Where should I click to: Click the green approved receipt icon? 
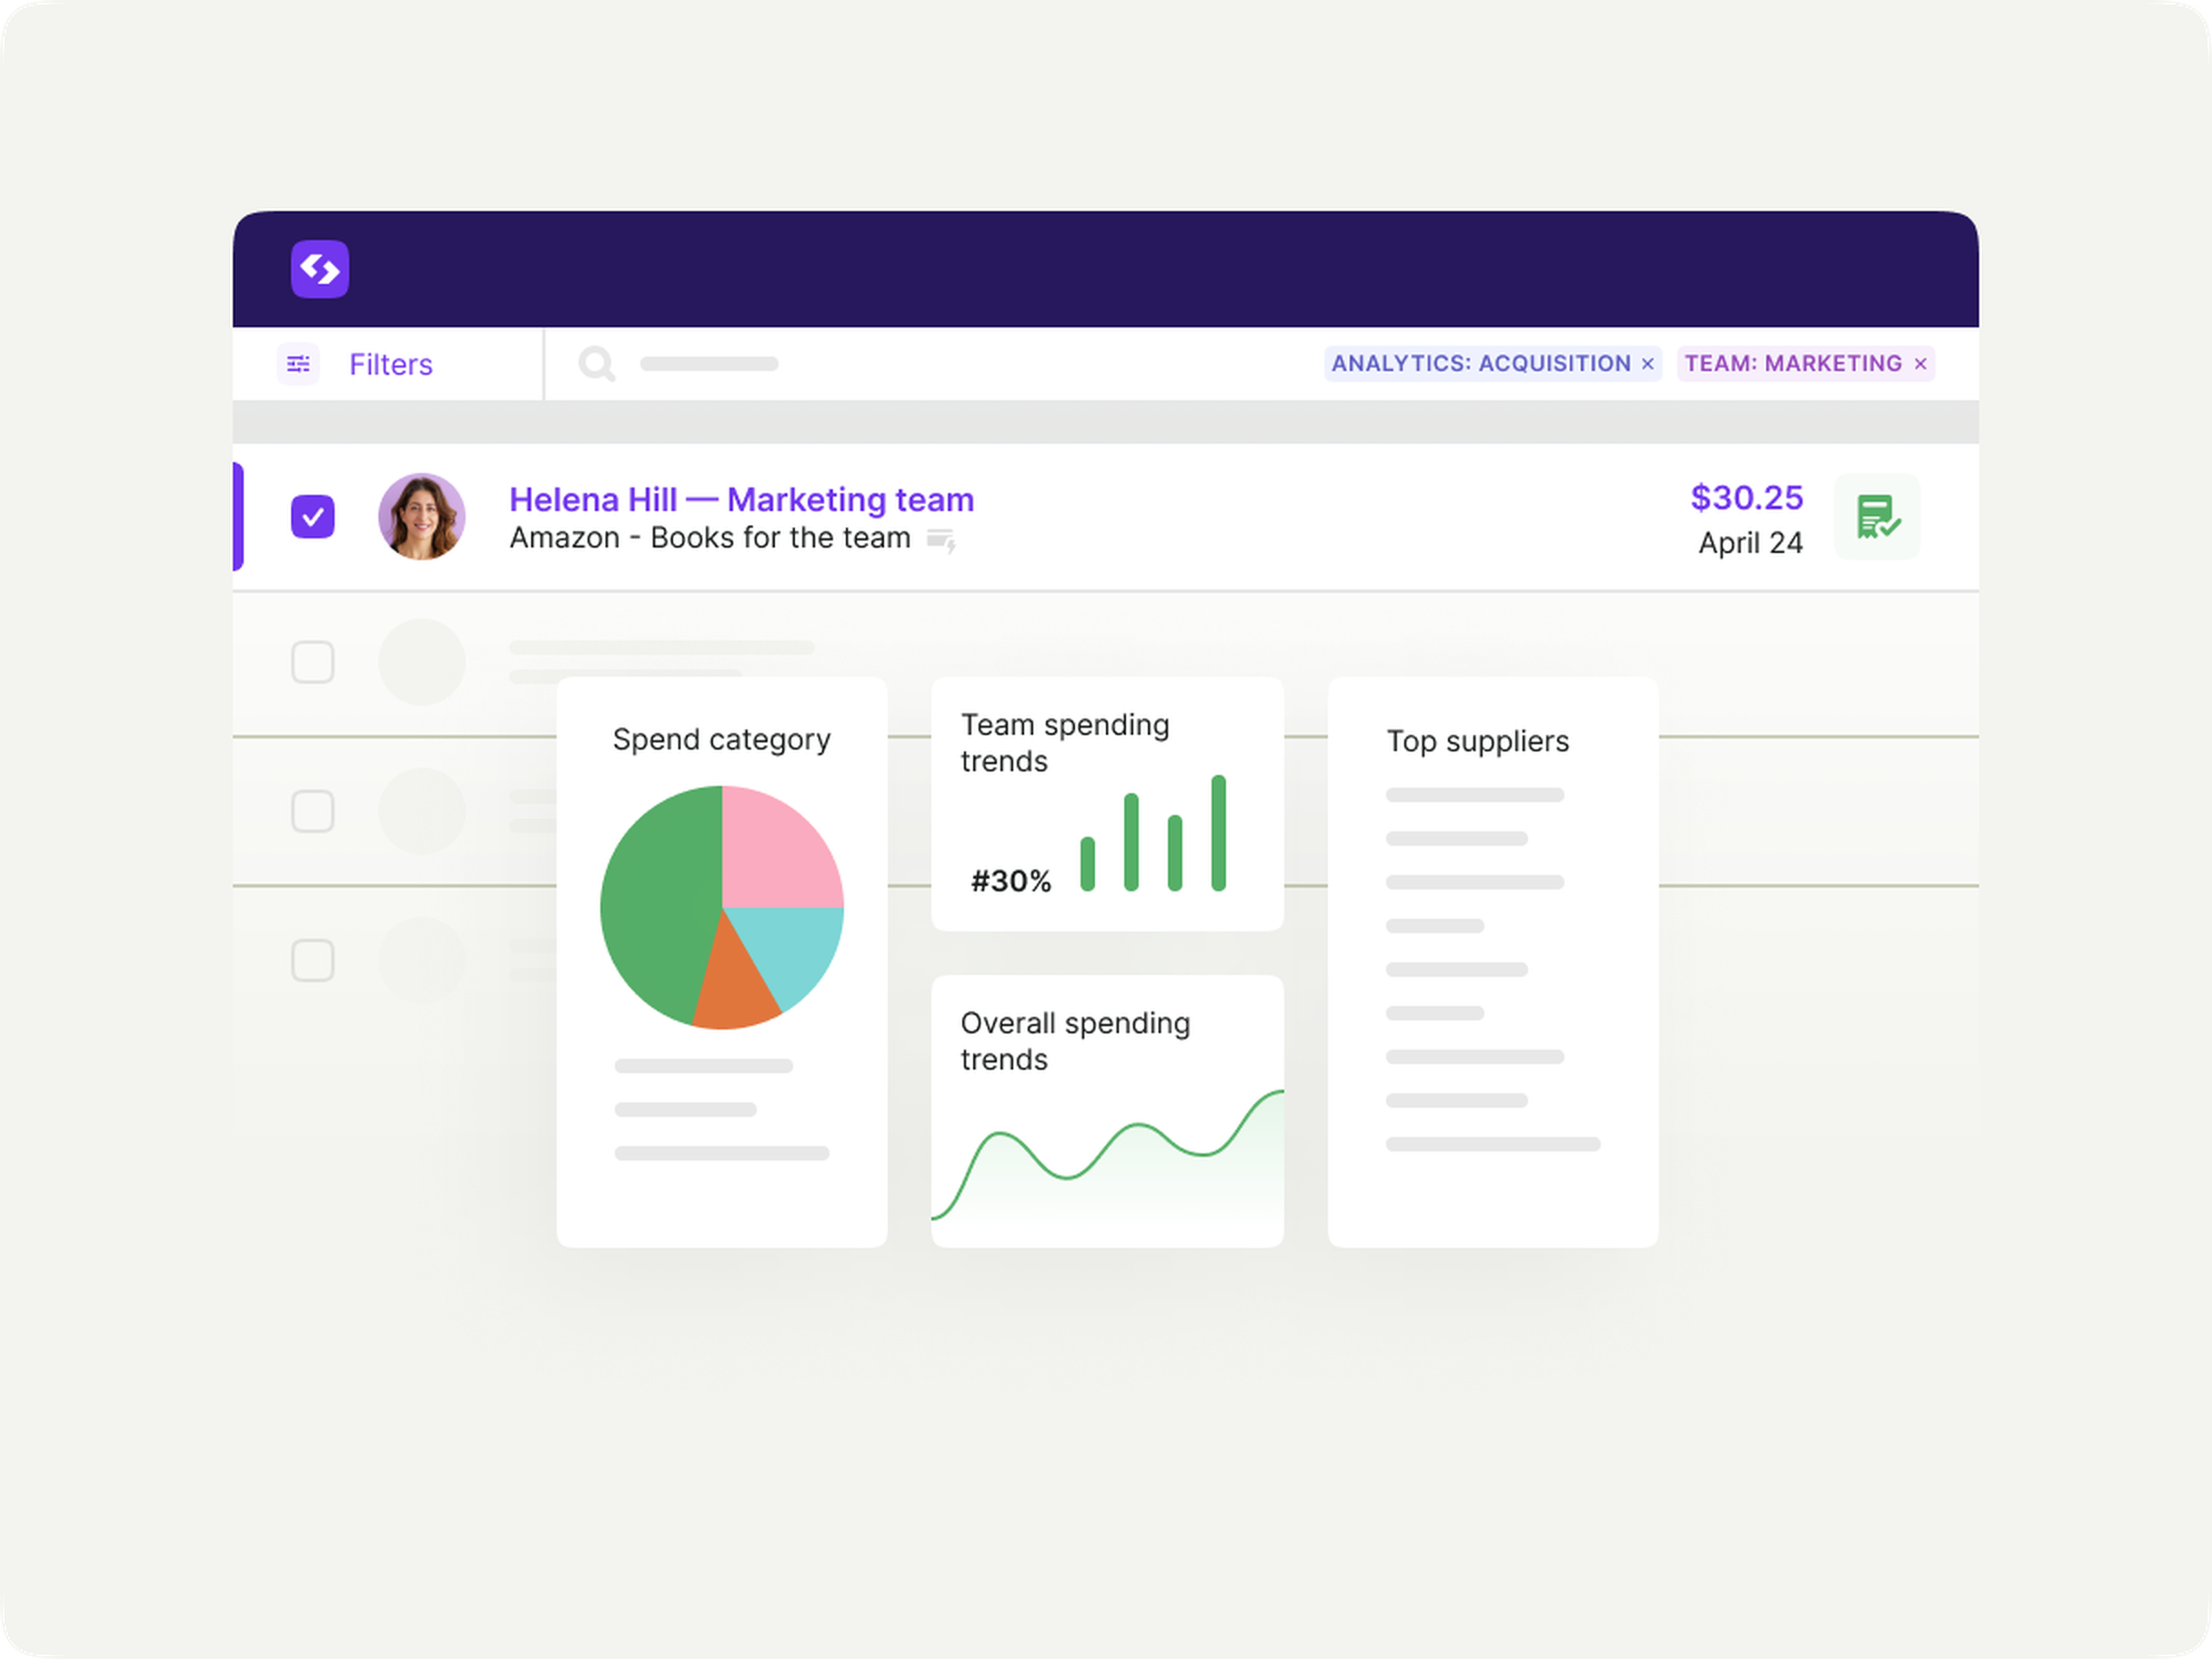[1876, 517]
